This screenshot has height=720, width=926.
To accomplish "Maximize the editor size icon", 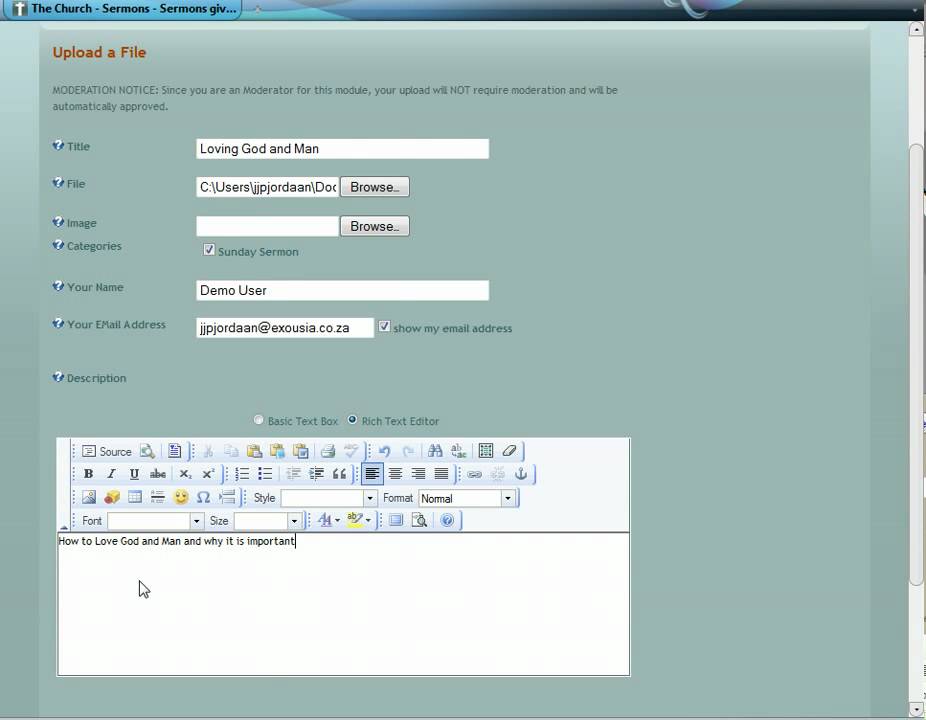I will (396, 520).
